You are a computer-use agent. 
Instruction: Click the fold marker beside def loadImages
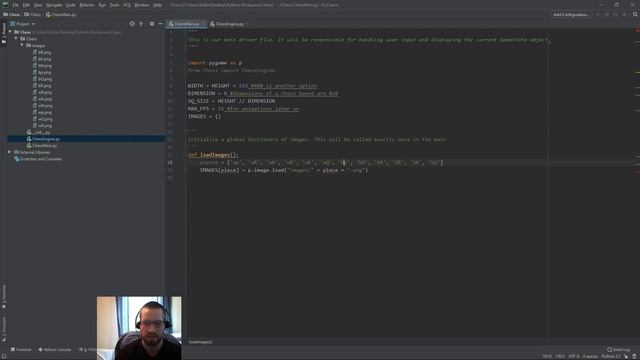(186, 155)
